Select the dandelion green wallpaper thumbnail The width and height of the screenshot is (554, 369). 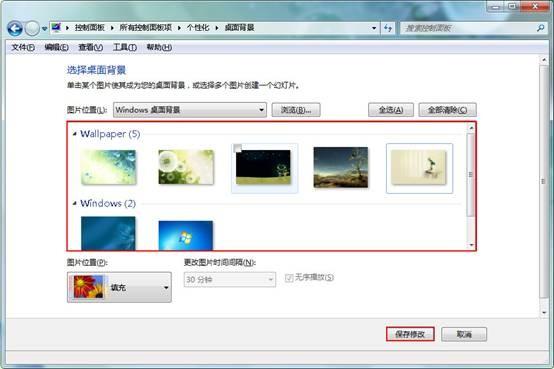(x=186, y=167)
